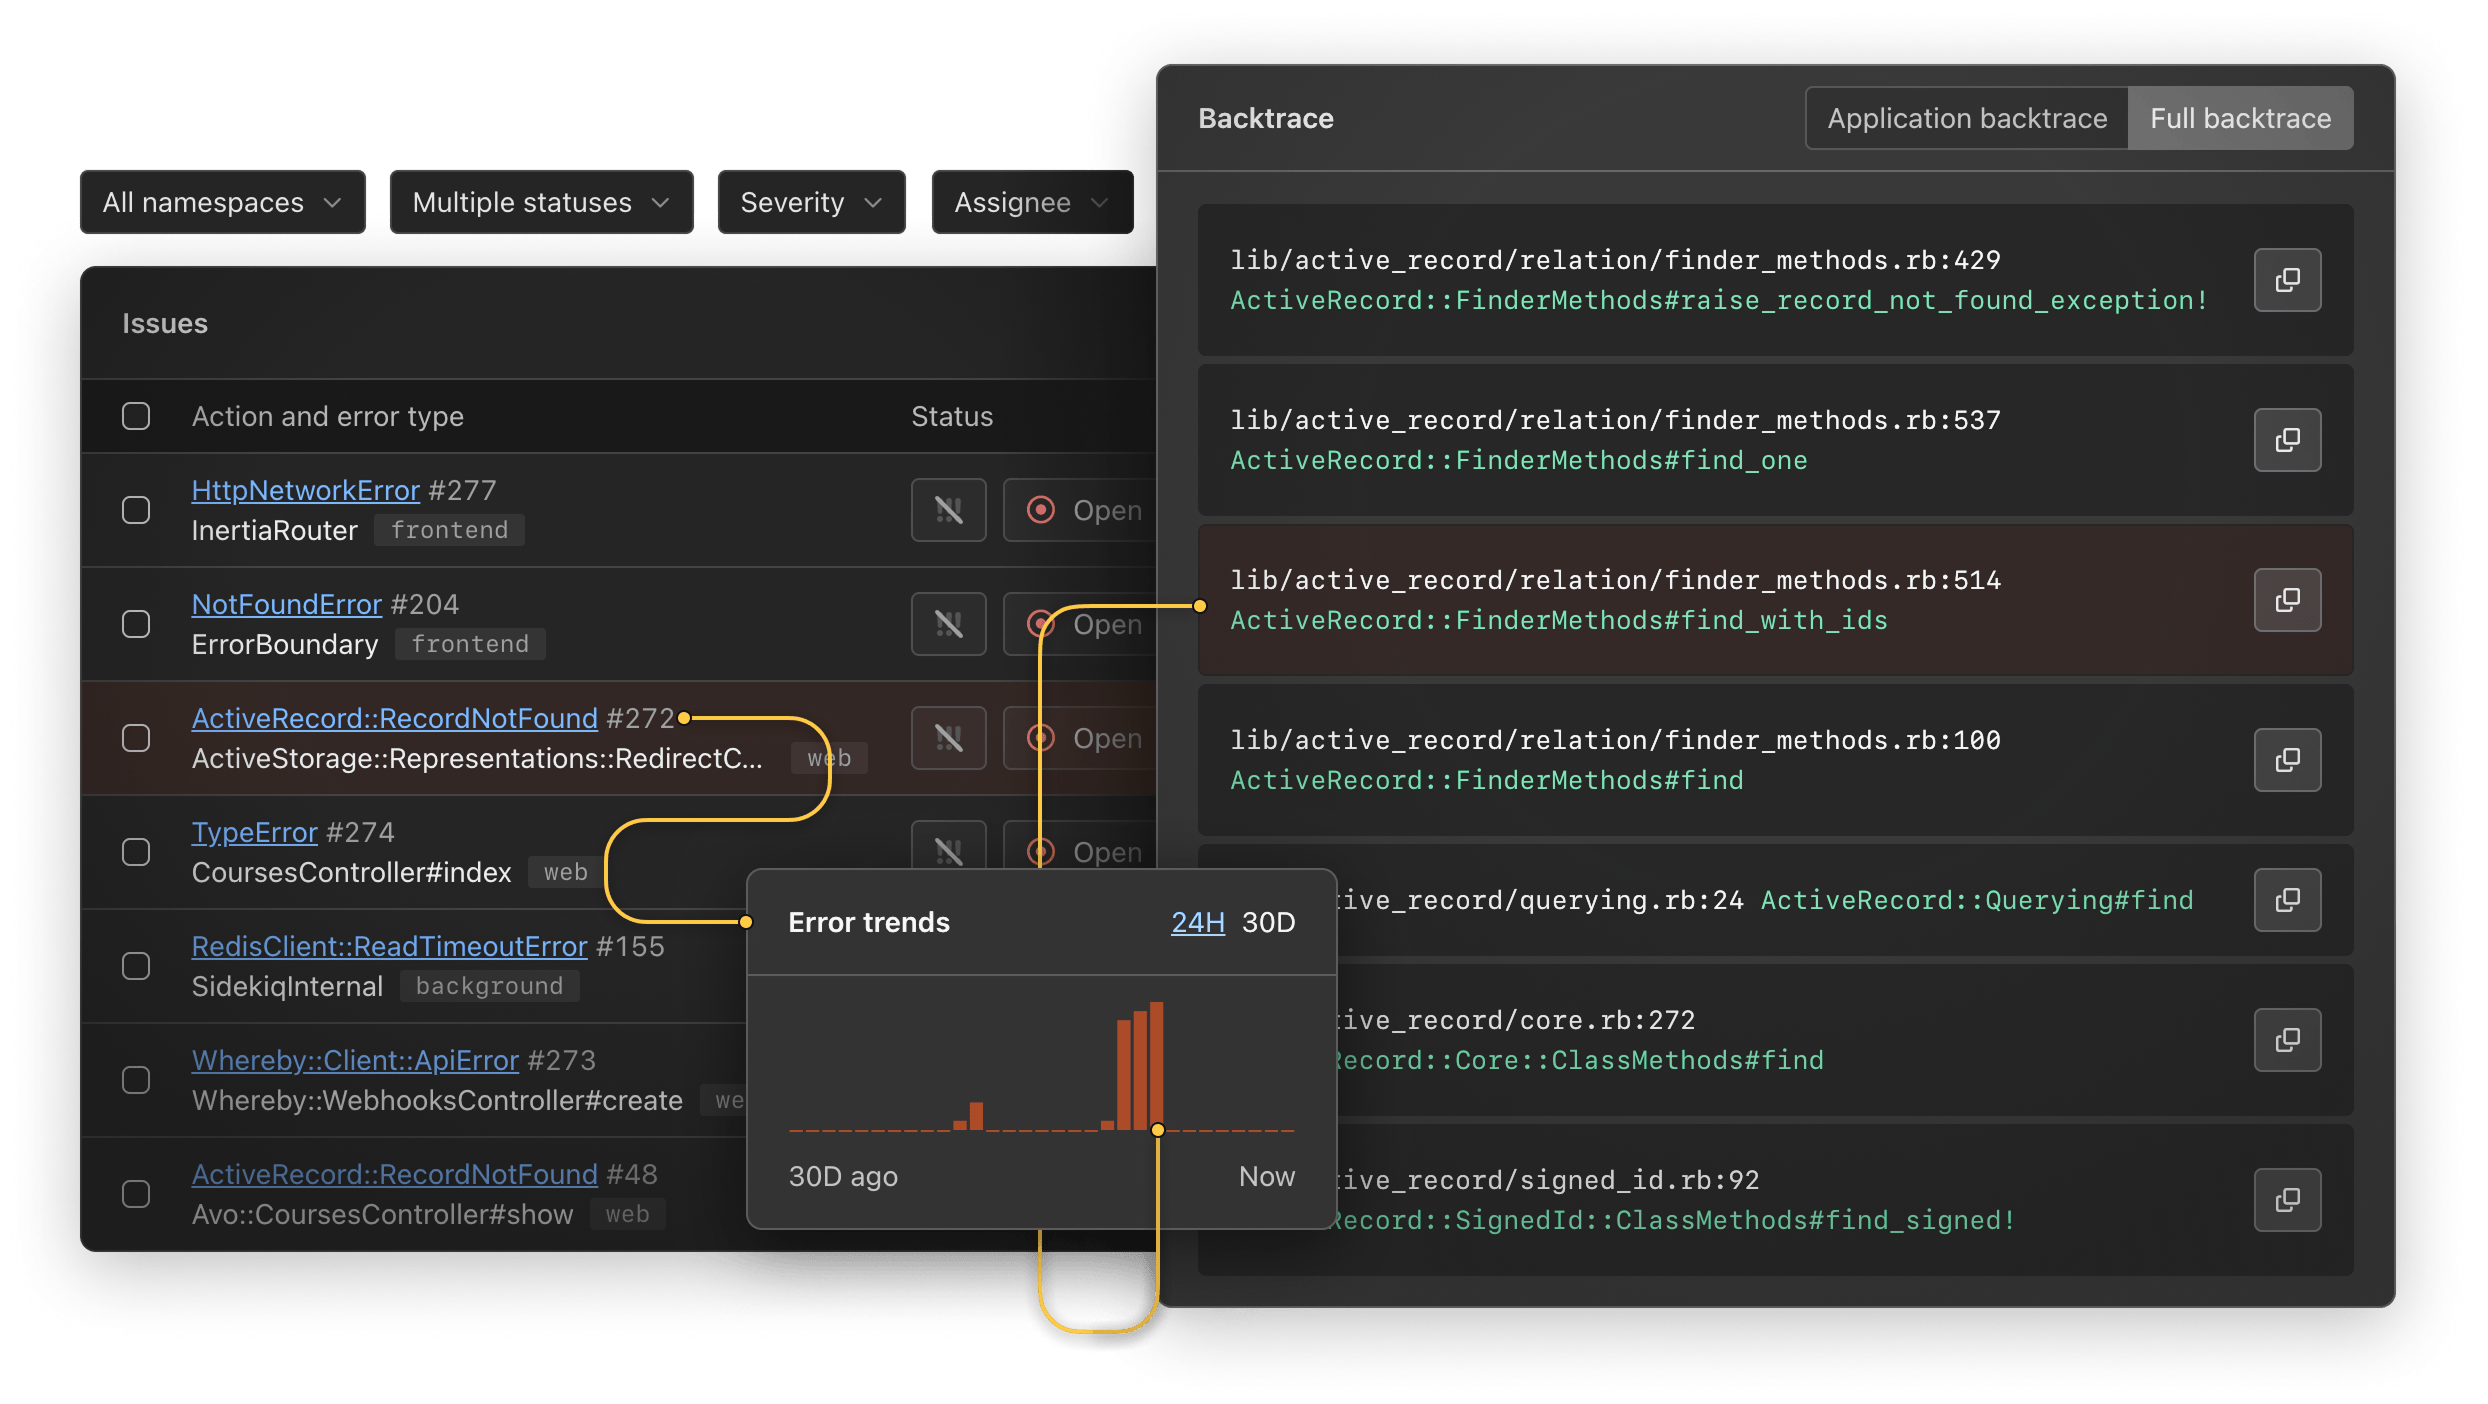Expand the Assignee filter dropdown
This screenshot has width=2488, height=1404.
point(1032,202)
